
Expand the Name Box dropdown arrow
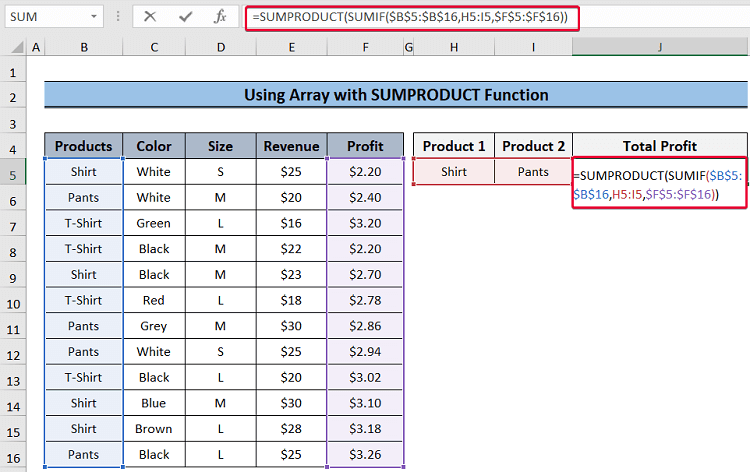click(x=93, y=17)
